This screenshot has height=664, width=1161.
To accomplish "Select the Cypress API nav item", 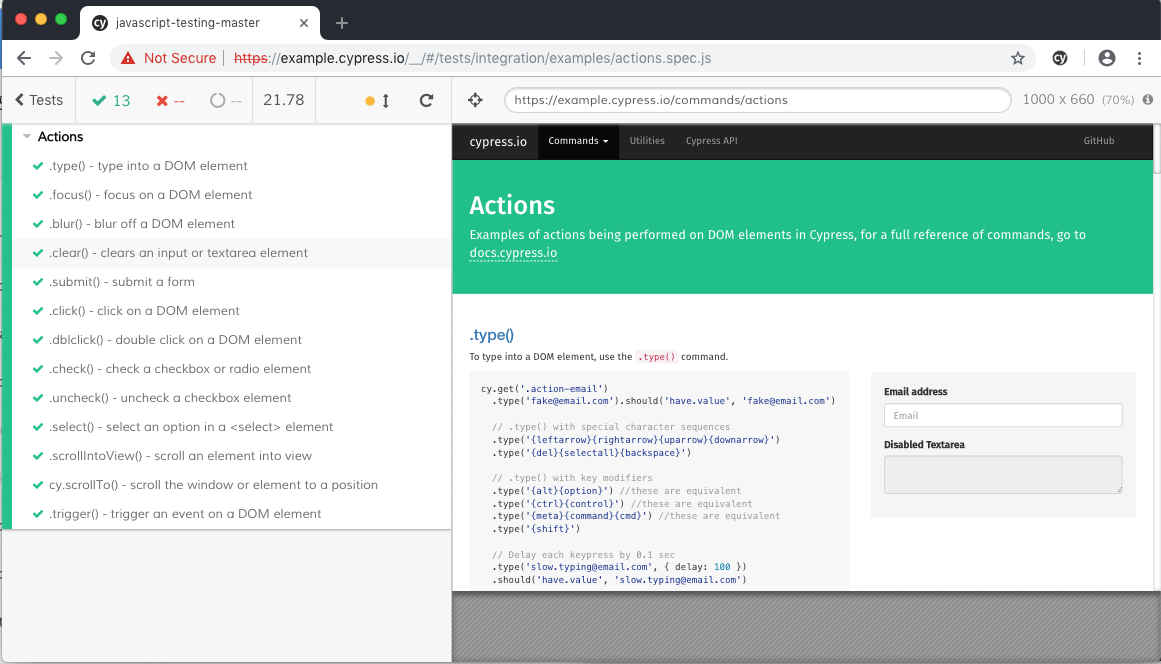I will 712,141.
